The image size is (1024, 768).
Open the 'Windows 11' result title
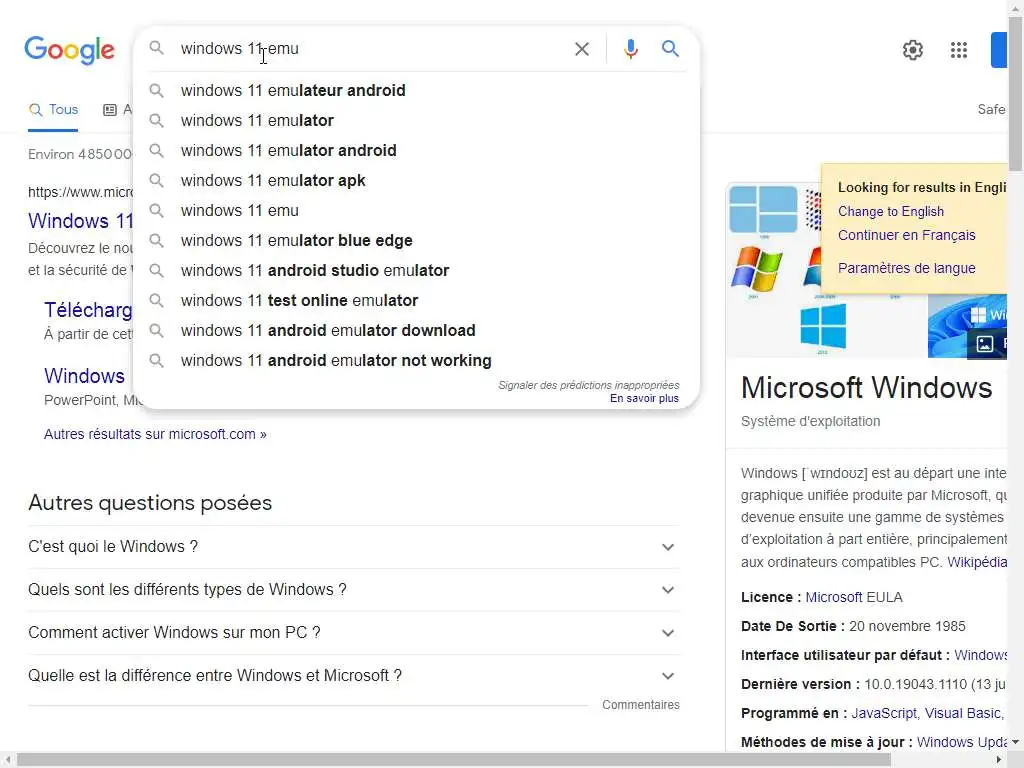(80, 221)
